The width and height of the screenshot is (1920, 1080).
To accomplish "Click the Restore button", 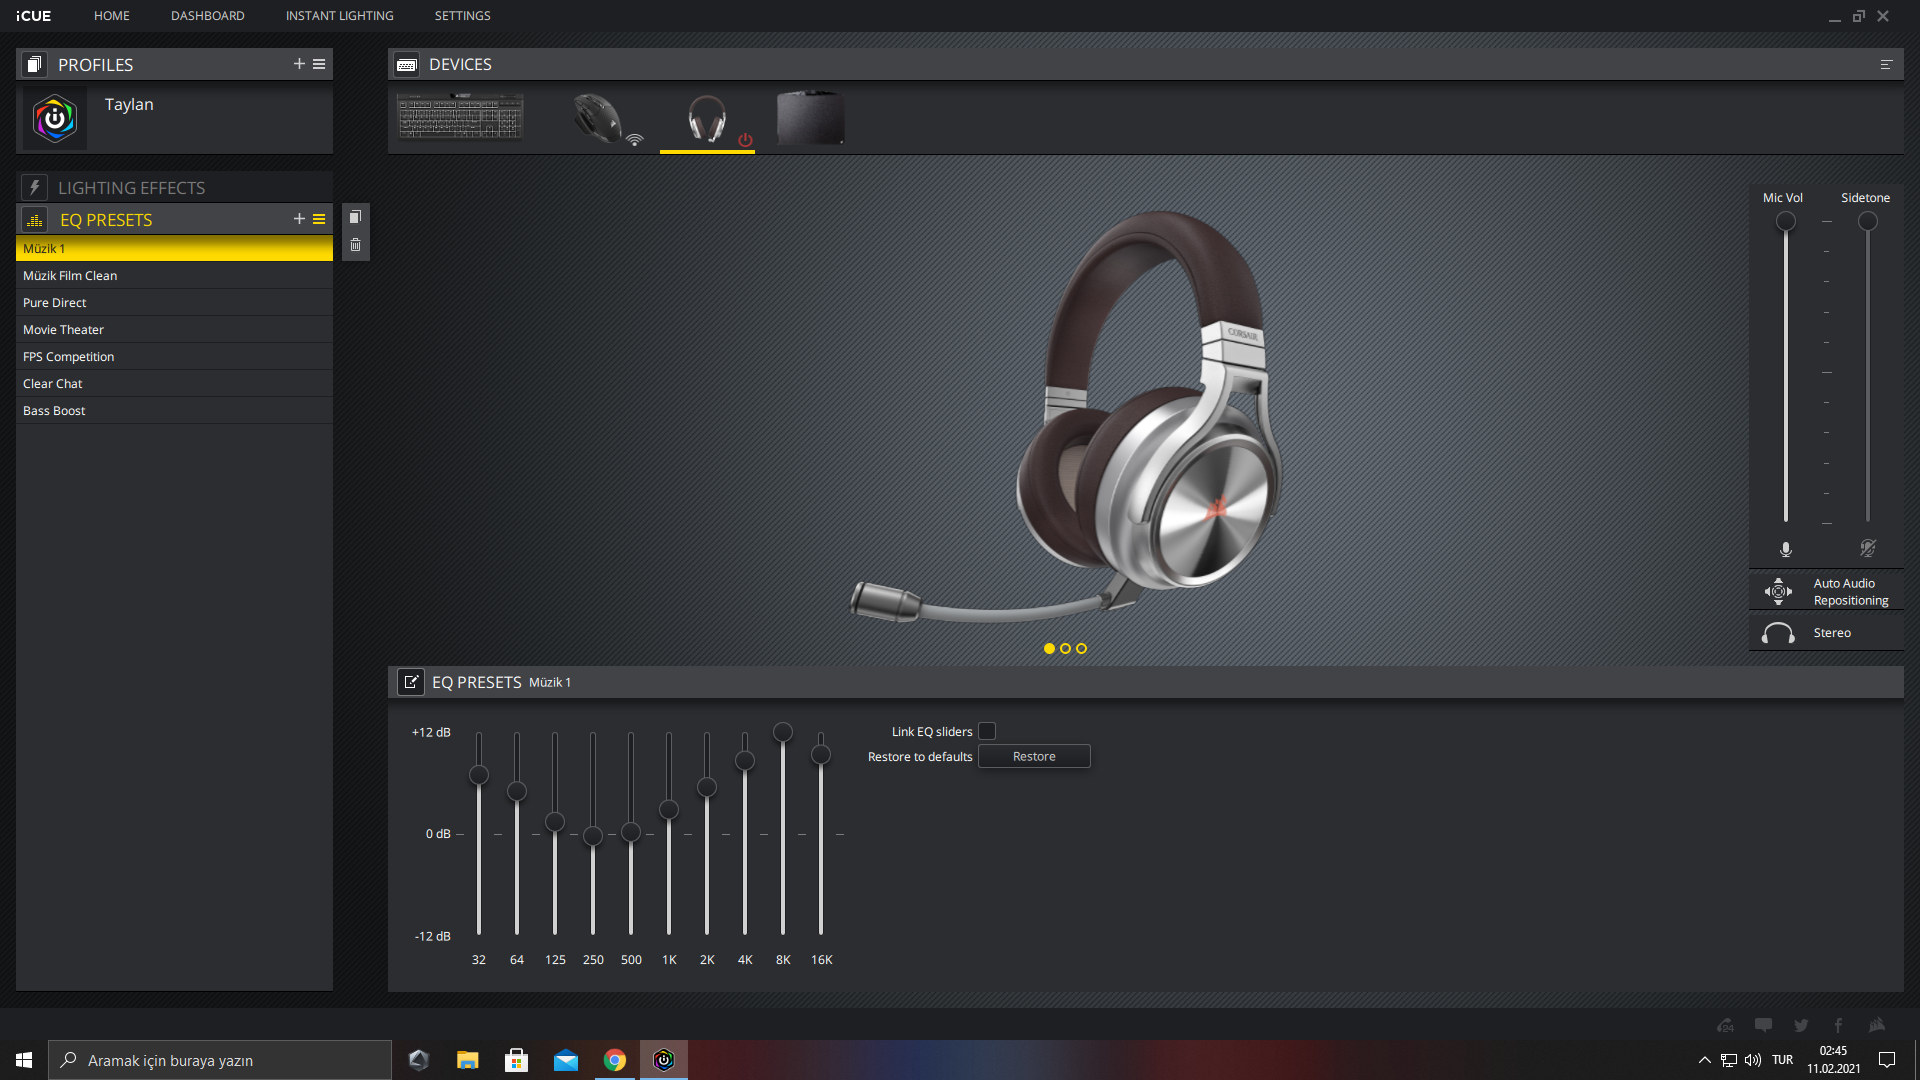I will click(x=1033, y=757).
